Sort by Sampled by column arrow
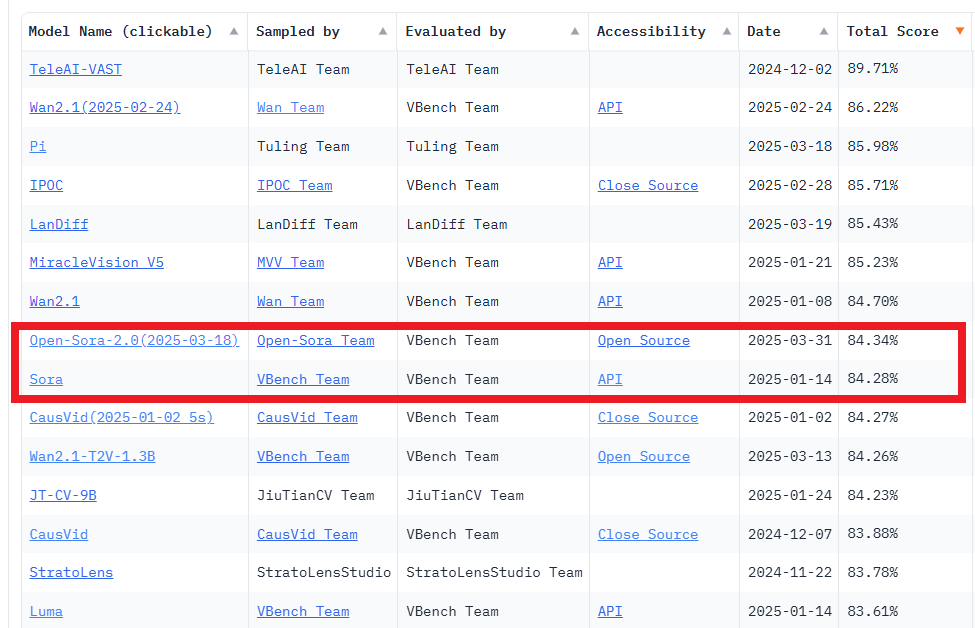The height and width of the screenshot is (628, 975). click(383, 31)
